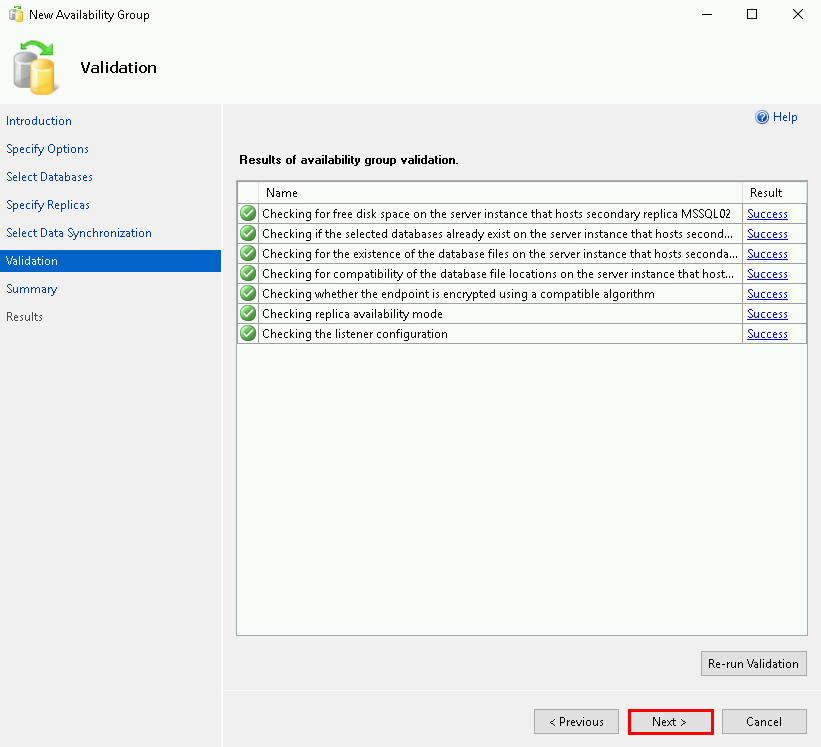The image size is (821, 747).
Task: Open Success link for listener configuration
Action: (x=767, y=334)
